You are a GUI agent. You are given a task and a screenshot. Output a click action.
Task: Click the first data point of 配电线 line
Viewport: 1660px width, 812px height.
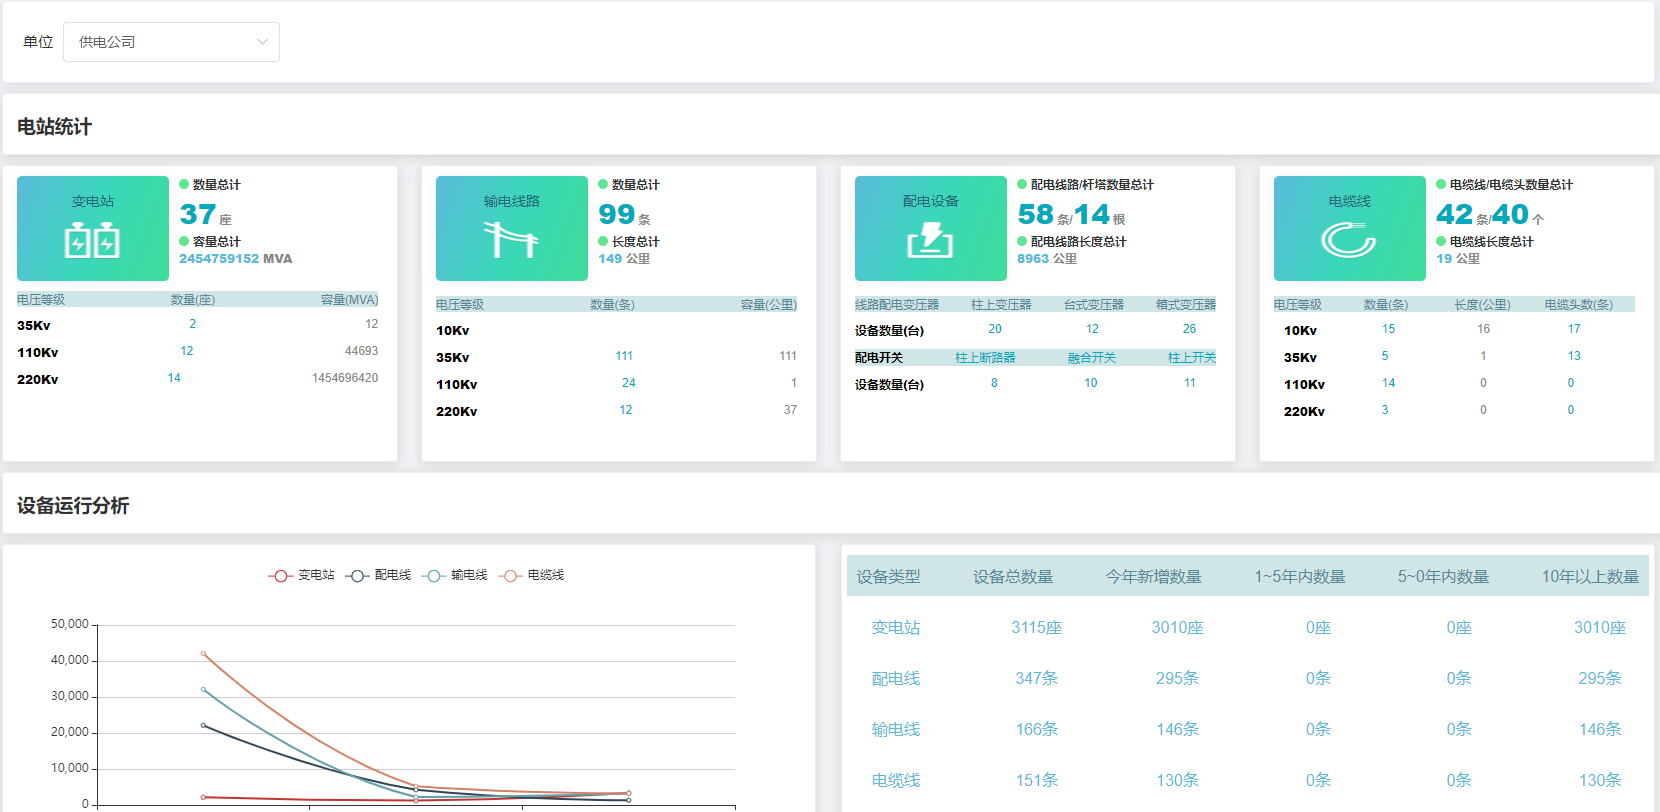coord(203,726)
